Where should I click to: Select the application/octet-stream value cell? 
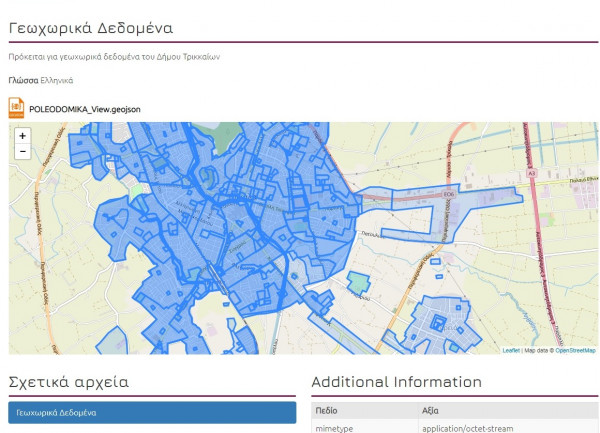(468, 427)
